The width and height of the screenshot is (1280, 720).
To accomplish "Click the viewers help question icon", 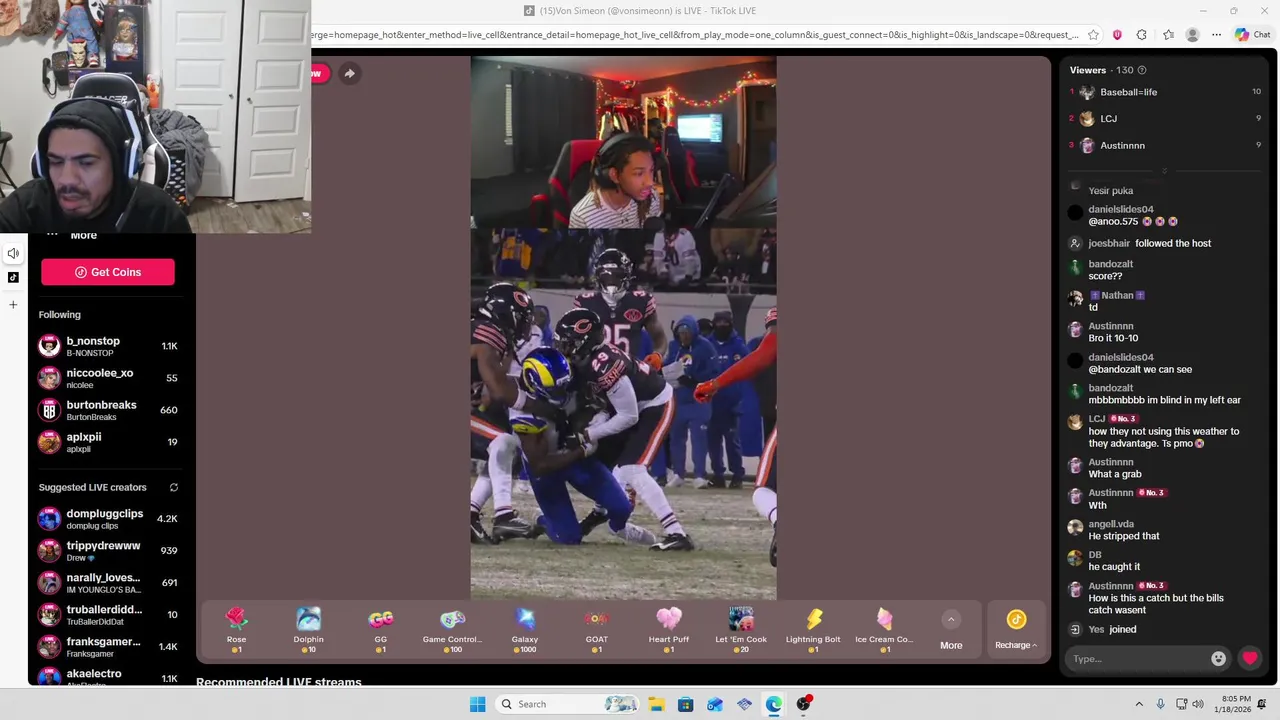I will click(1142, 70).
